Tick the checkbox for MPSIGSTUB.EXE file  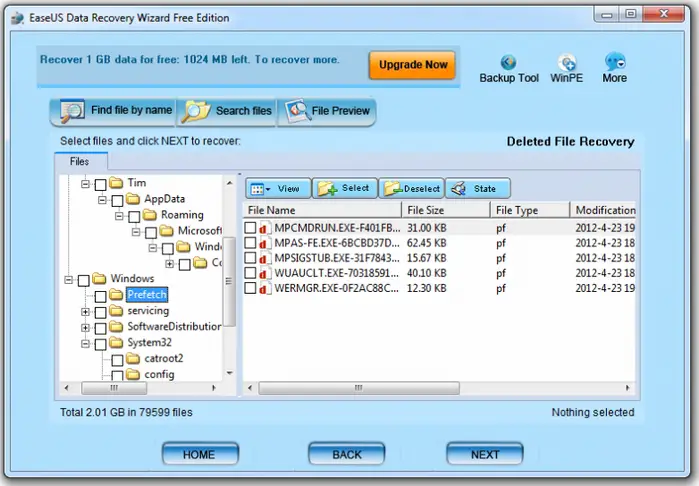pos(250,259)
